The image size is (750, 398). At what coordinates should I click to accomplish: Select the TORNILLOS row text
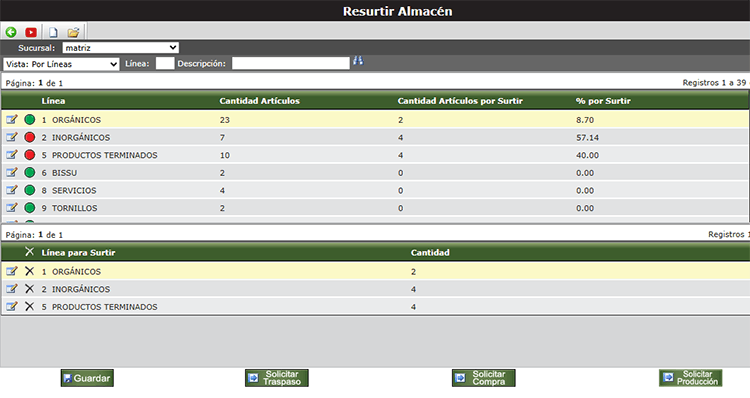point(75,209)
